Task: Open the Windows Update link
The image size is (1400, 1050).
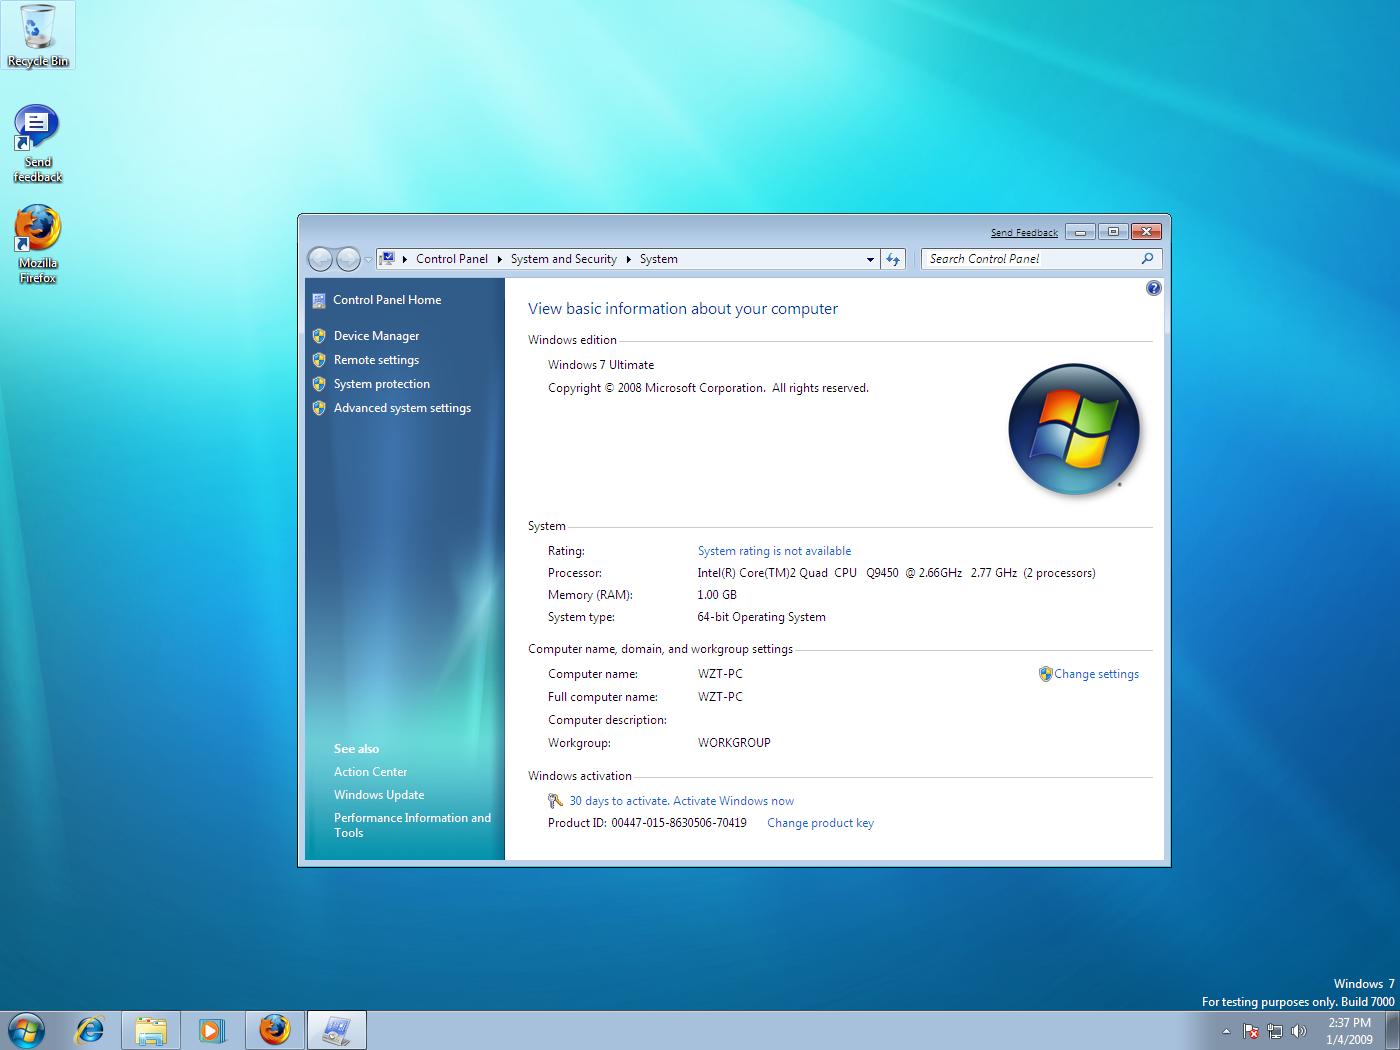Action: [x=379, y=795]
